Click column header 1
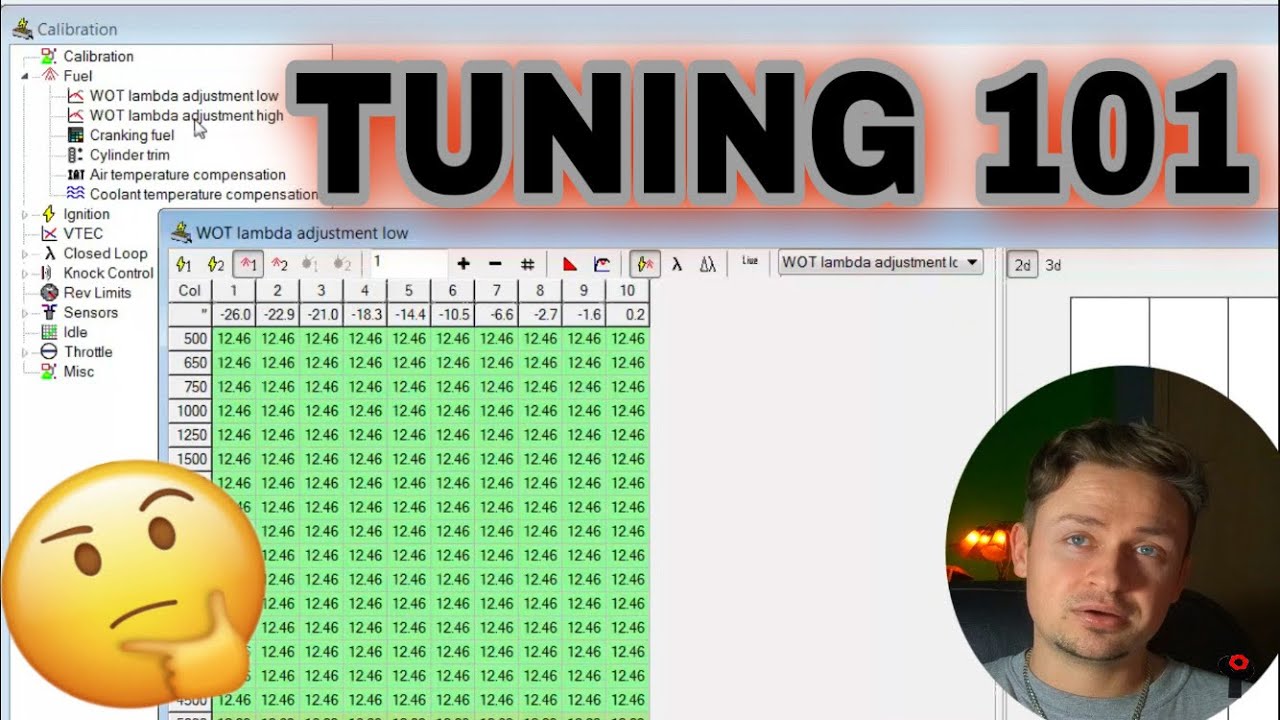 (234, 291)
